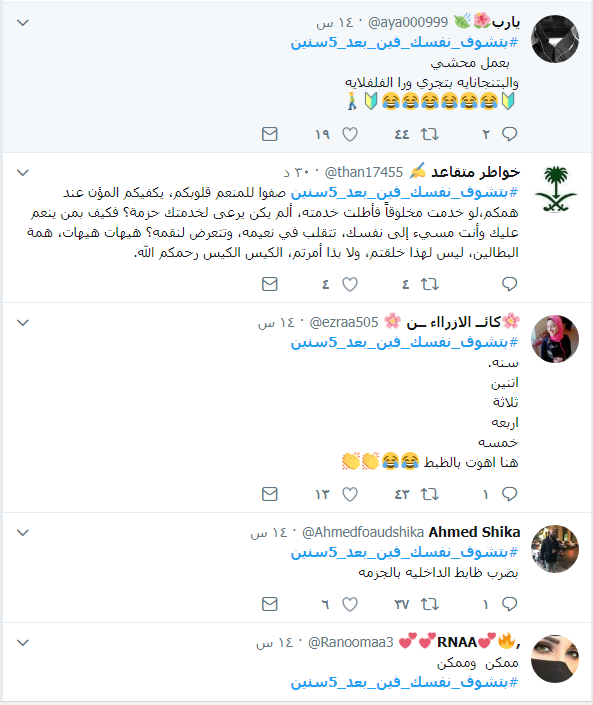View the Saudi emblem profile picture

click(x=555, y=189)
